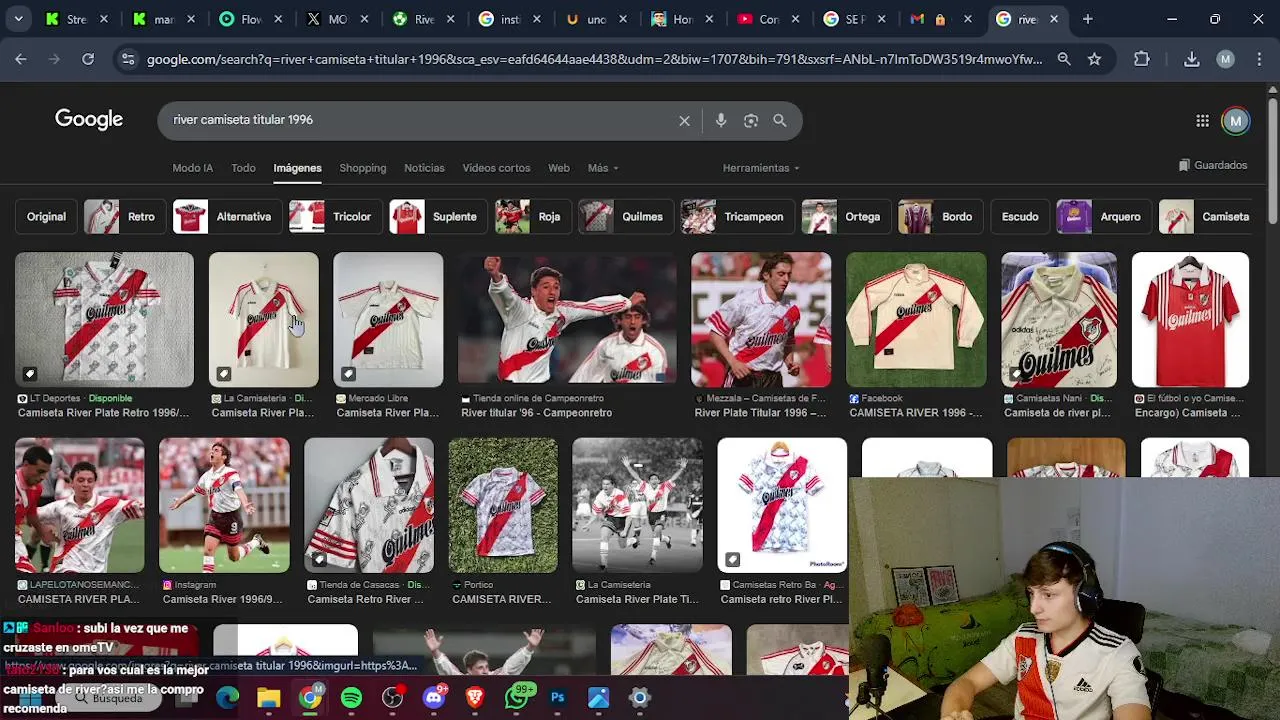Image resolution: width=1280 pixels, height=720 pixels.
Task: Apply the Alternativa filter chip
Action: tap(227, 217)
